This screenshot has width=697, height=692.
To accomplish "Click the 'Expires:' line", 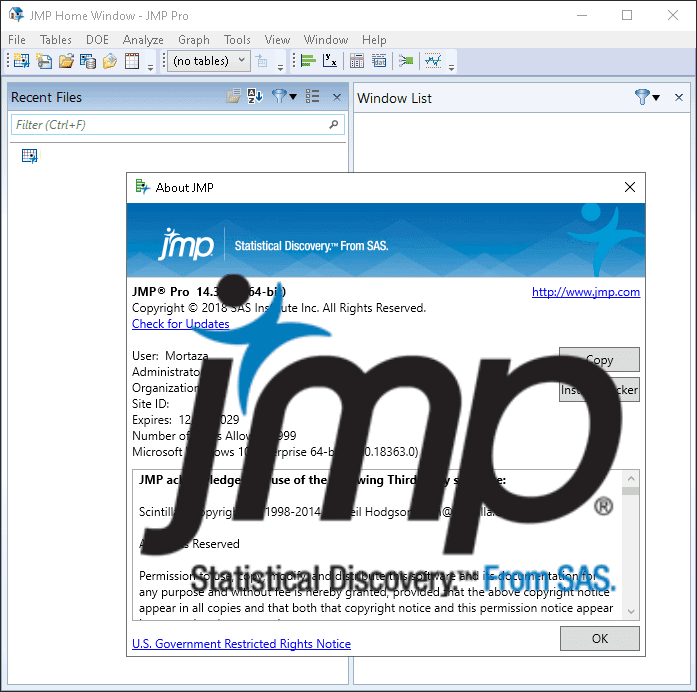I will tap(185, 420).
